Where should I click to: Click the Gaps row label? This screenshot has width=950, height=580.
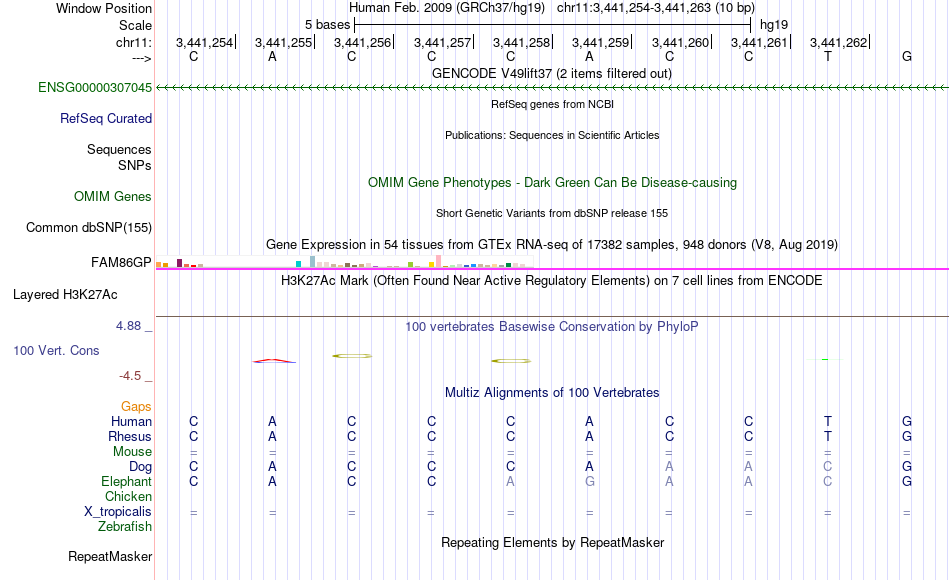point(136,407)
